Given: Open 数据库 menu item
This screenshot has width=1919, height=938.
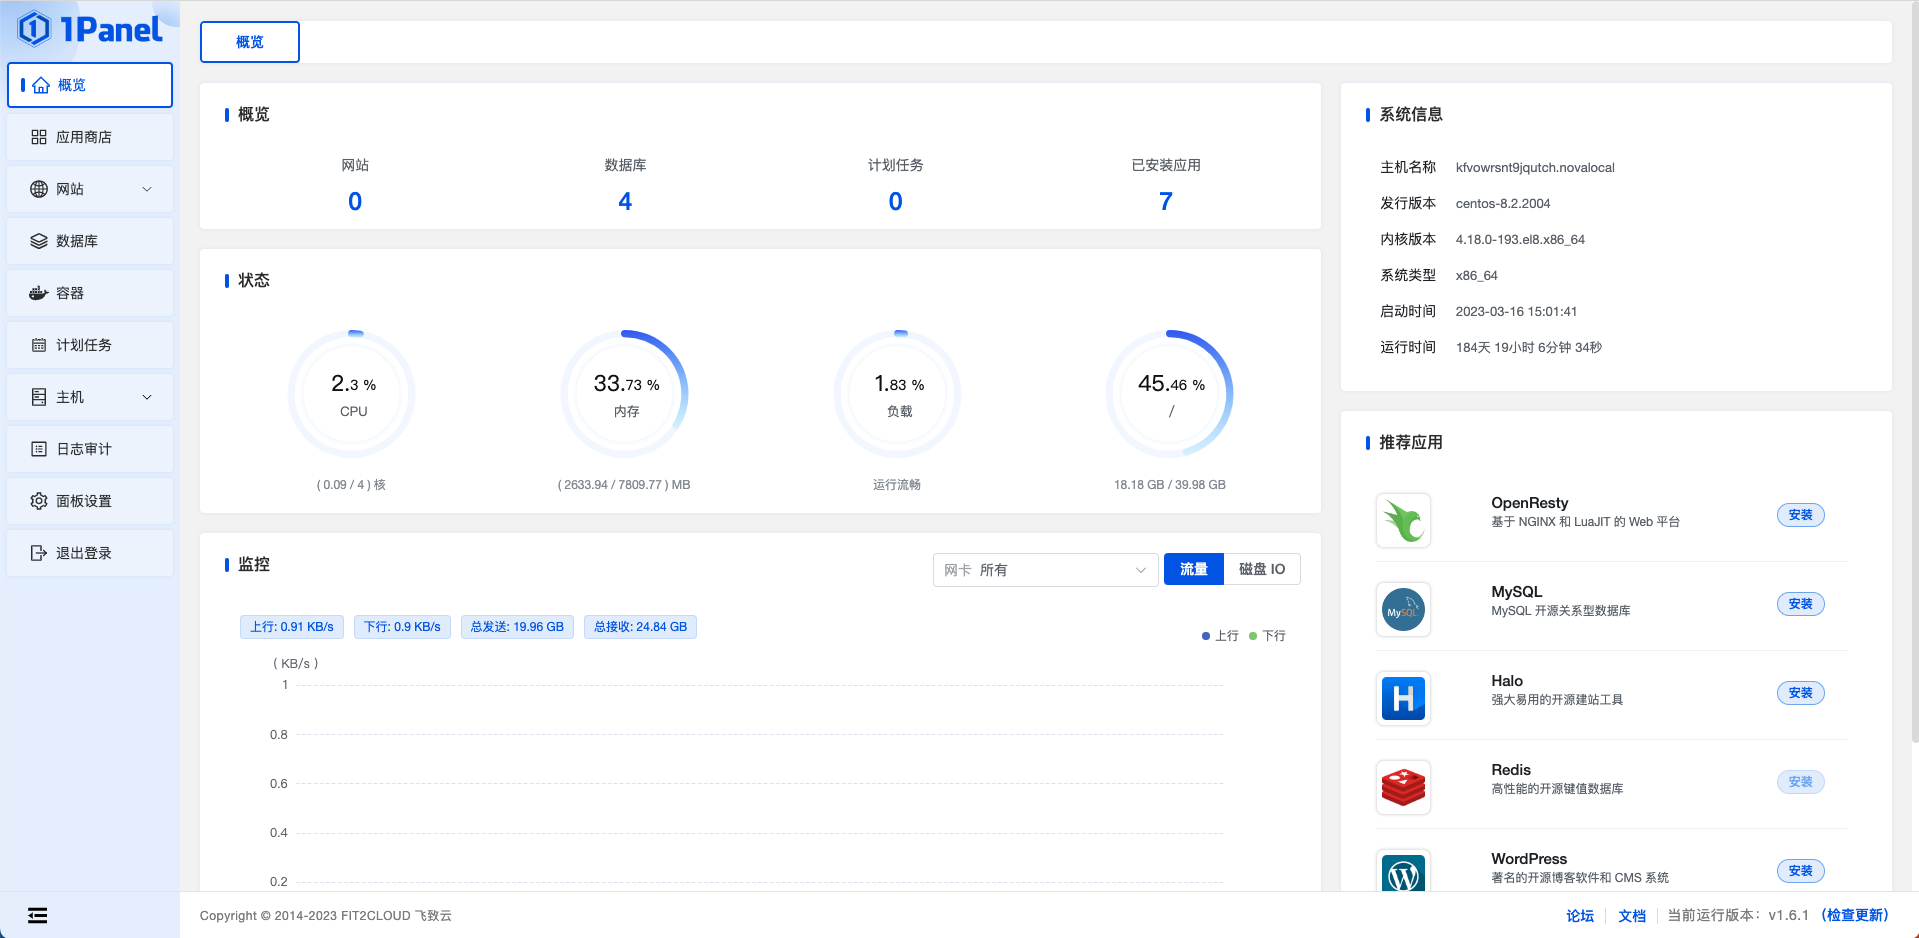Looking at the screenshot, I should click(x=90, y=241).
